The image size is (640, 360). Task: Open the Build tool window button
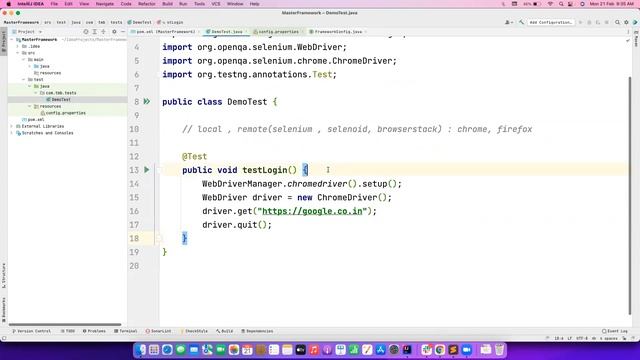coord(224,331)
